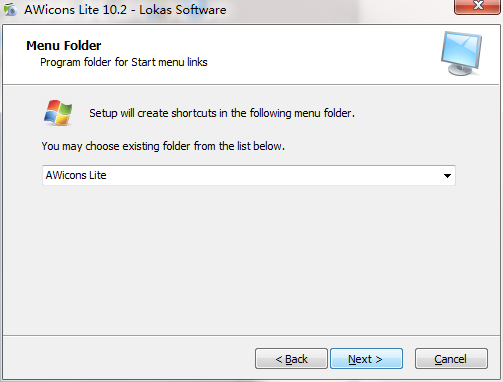
Task: Click the 'AWicons Lite 10.2 - Lokas Software' title
Action: pyautogui.click(x=125, y=10)
